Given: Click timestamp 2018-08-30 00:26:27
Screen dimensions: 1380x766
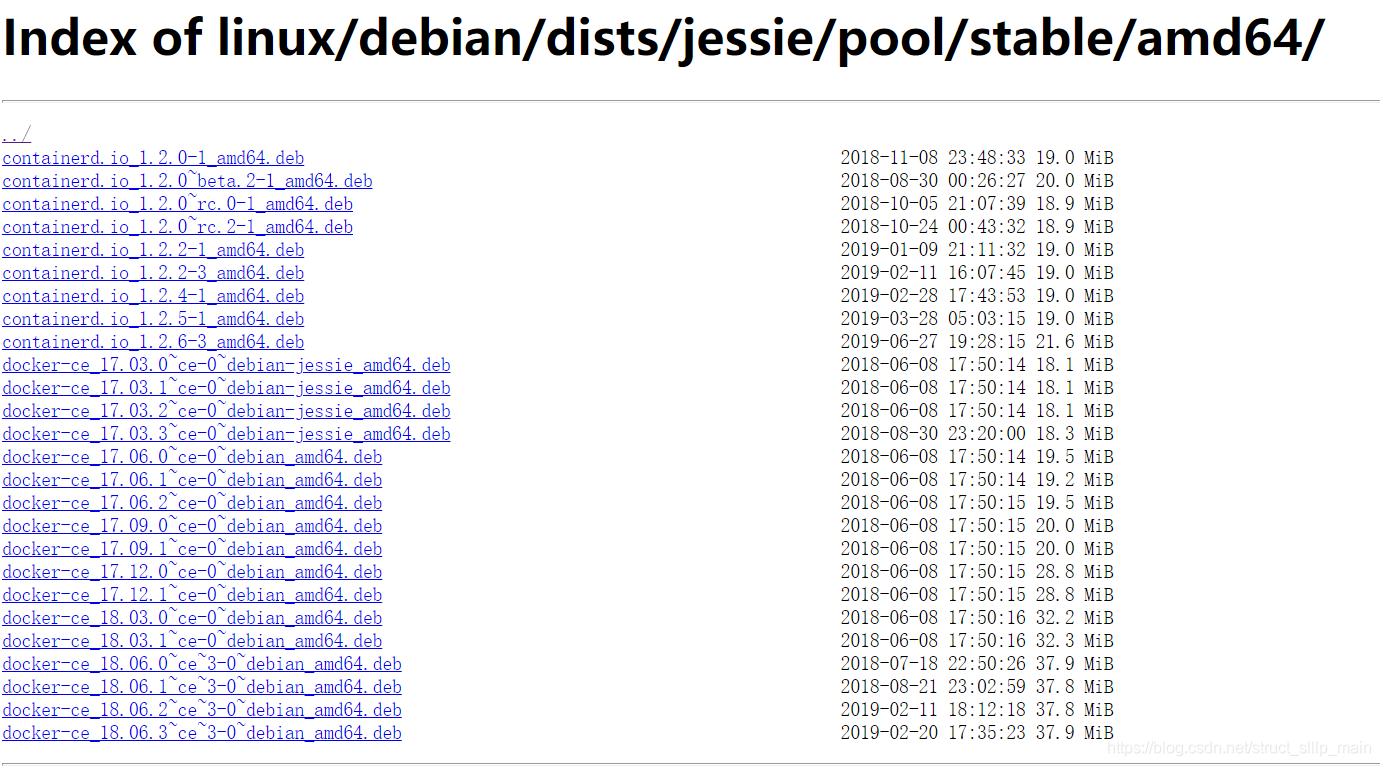Looking at the screenshot, I should (x=933, y=181).
